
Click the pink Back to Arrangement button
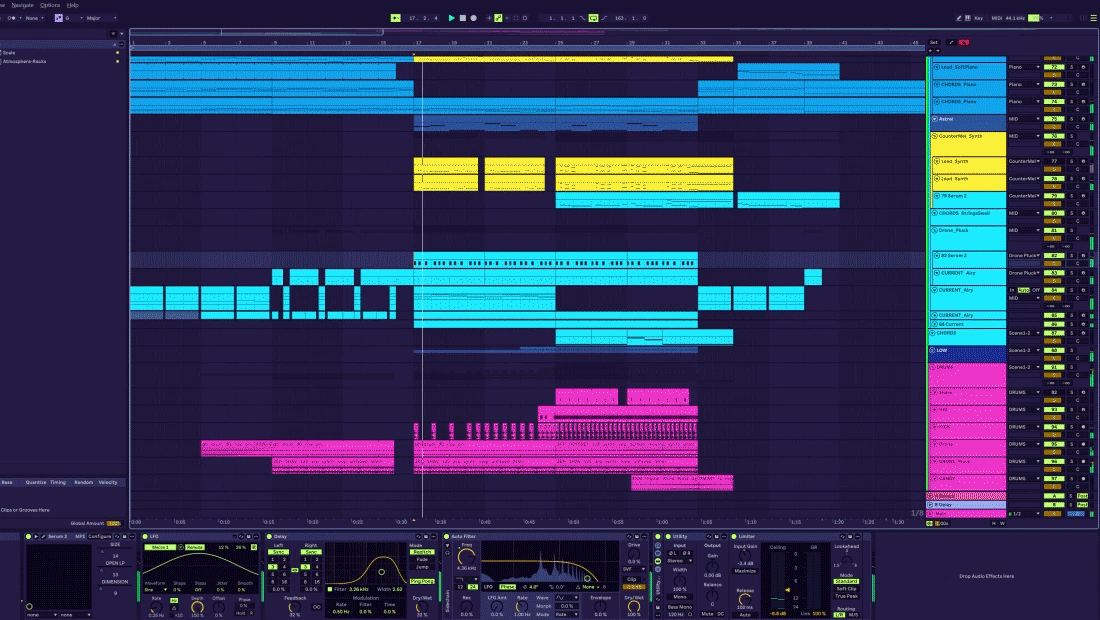[x=964, y=42]
